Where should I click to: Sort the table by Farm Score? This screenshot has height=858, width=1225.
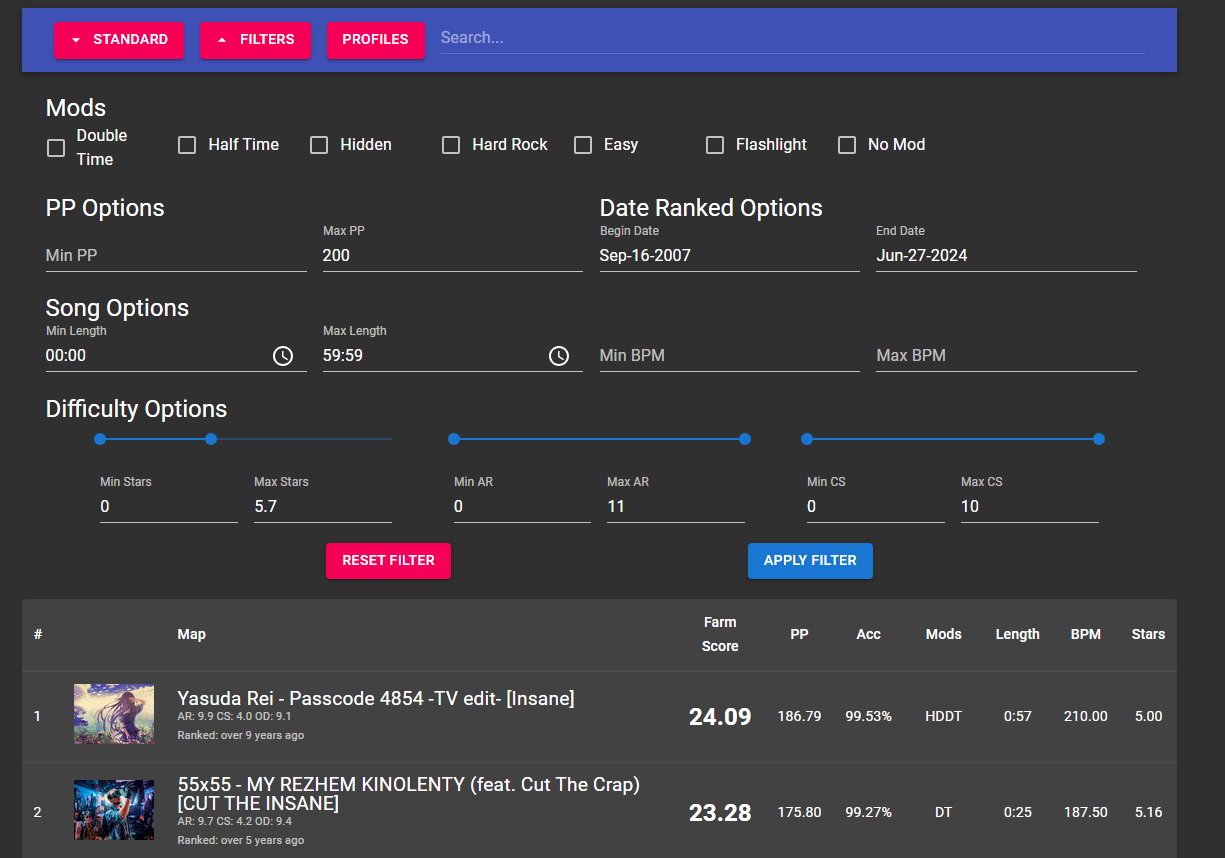(720, 634)
